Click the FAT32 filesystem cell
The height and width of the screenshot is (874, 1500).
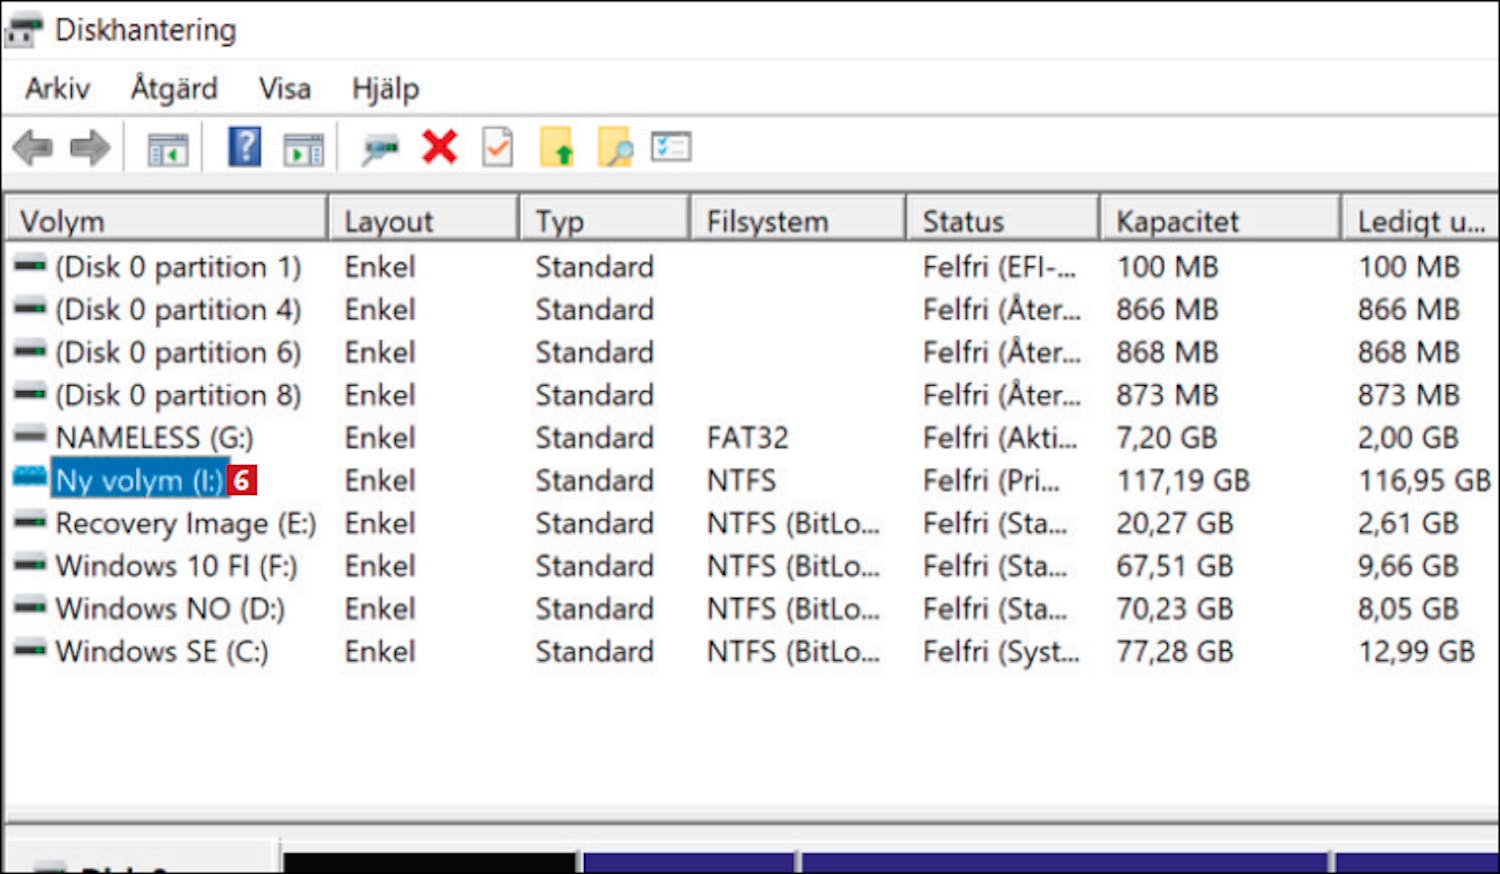click(x=748, y=438)
